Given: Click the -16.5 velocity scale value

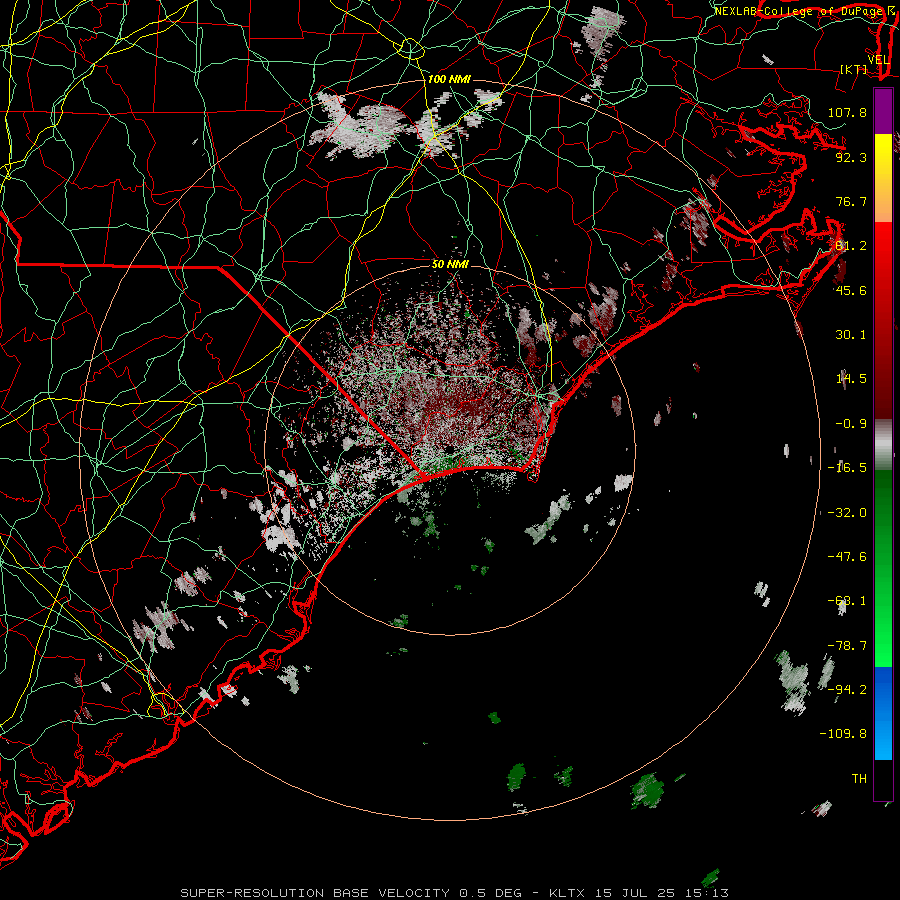Looking at the screenshot, I should coord(847,468).
